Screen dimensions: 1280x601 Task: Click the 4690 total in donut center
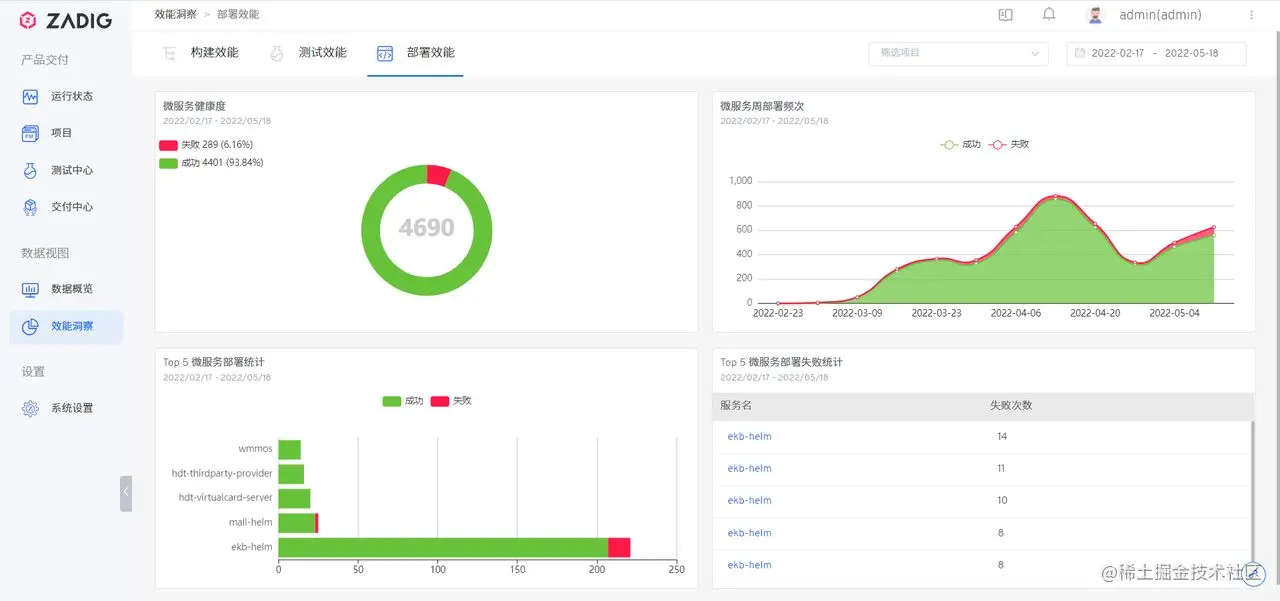(x=427, y=227)
